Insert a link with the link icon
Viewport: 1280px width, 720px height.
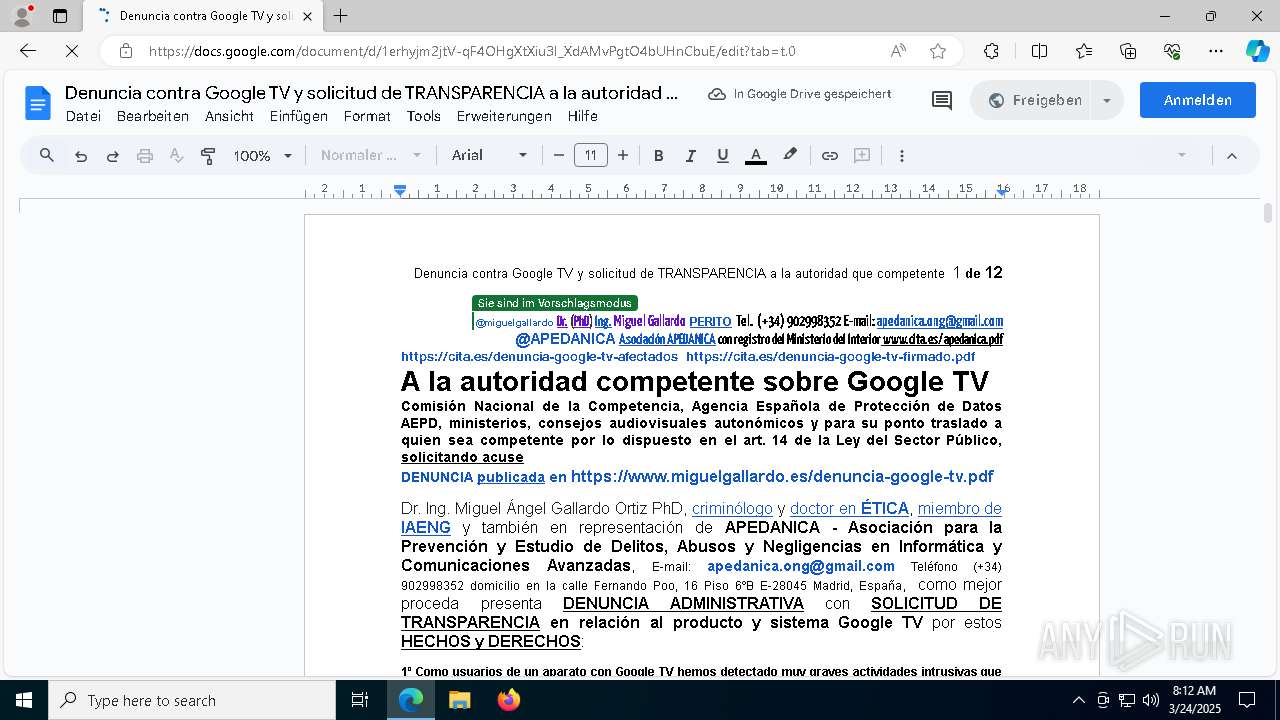tap(829, 156)
